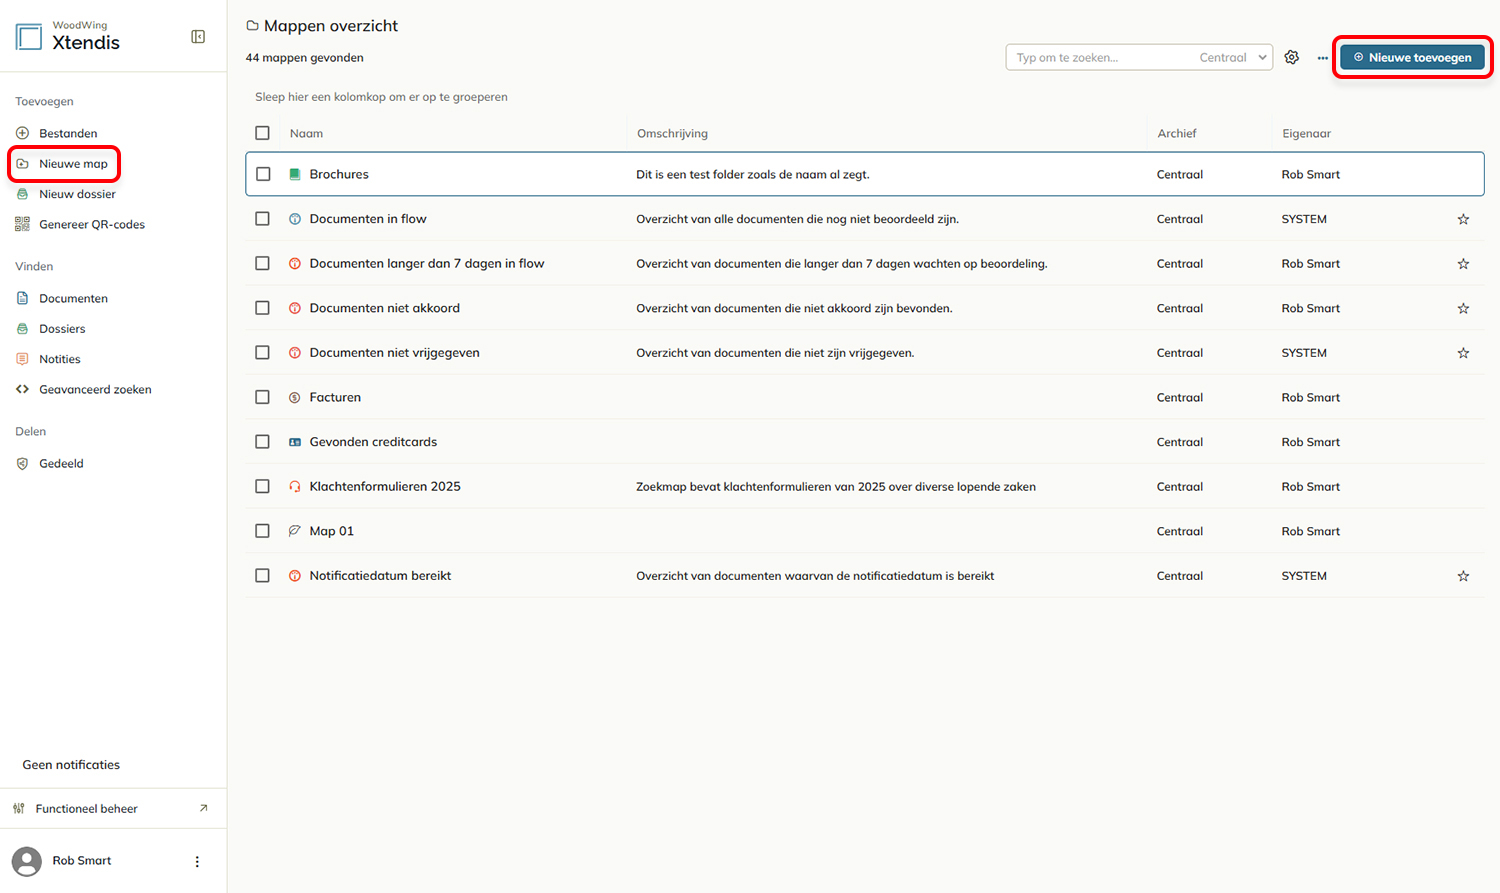
Task: Favorite Documenten langer dan 7 dagen in flow
Action: [1463, 264]
